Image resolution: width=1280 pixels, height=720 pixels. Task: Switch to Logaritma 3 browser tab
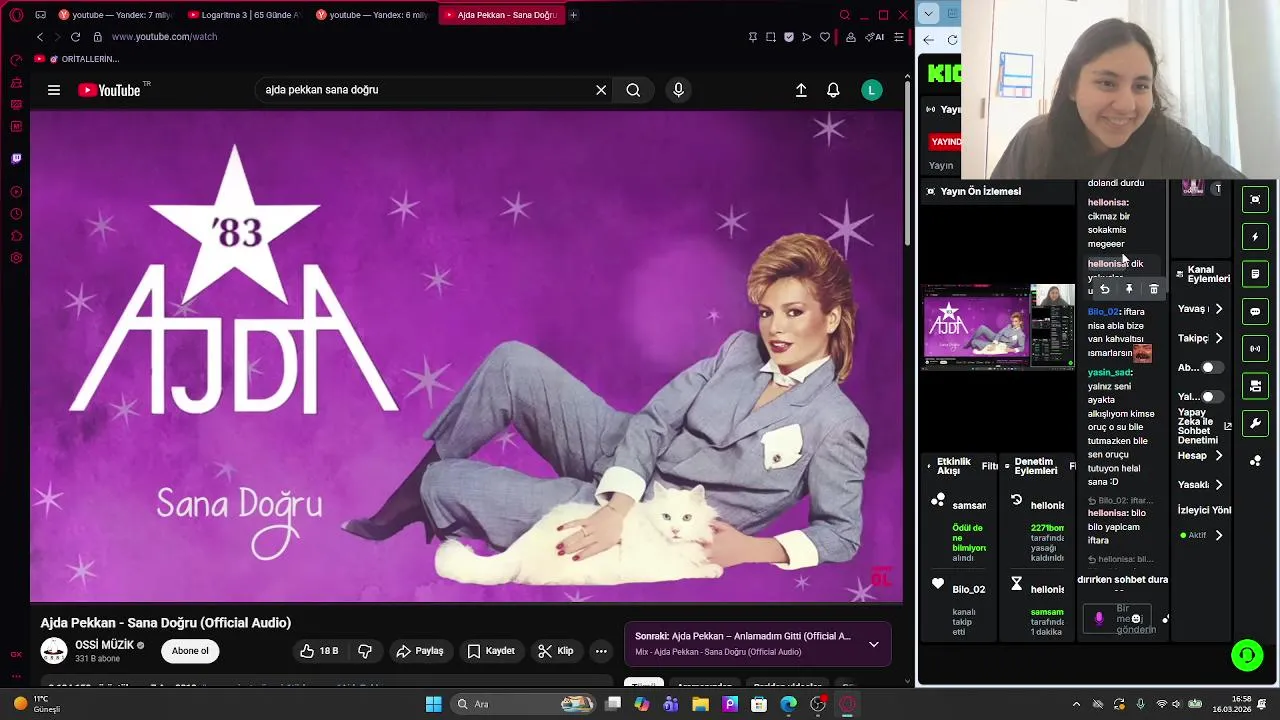pos(243,15)
